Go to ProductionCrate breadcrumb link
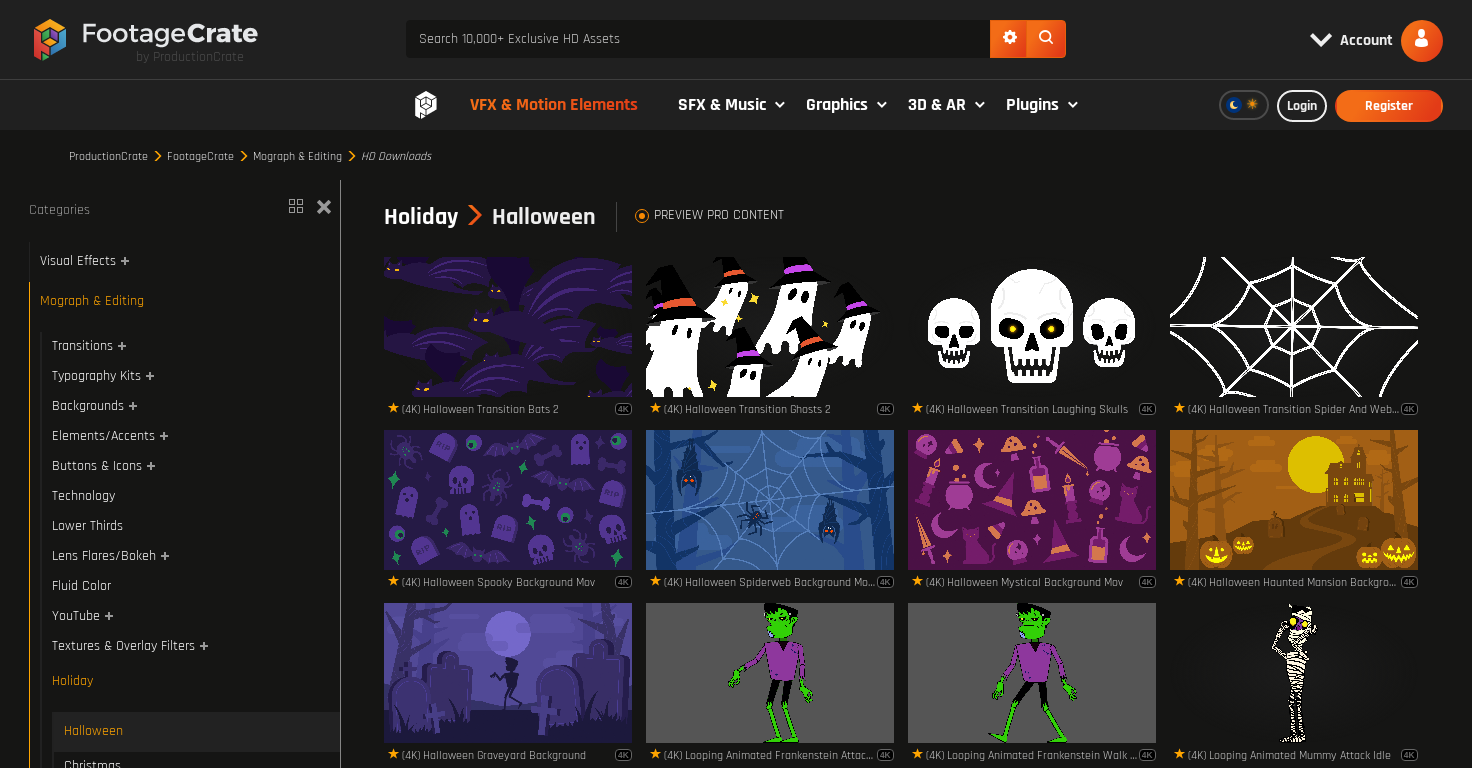This screenshot has width=1472, height=768. pos(108,156)
